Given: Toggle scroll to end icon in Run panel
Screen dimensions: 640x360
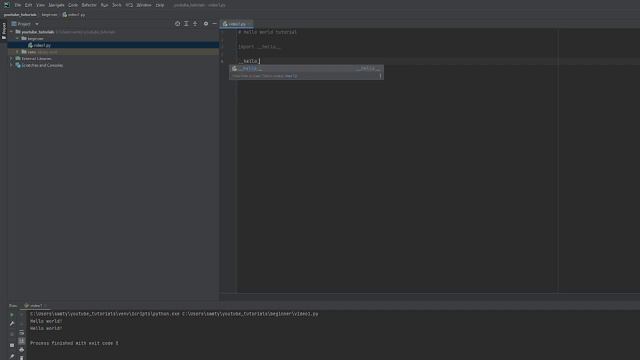Looking at the screenshot, I should pyautogui.click(x=22, y=341).
